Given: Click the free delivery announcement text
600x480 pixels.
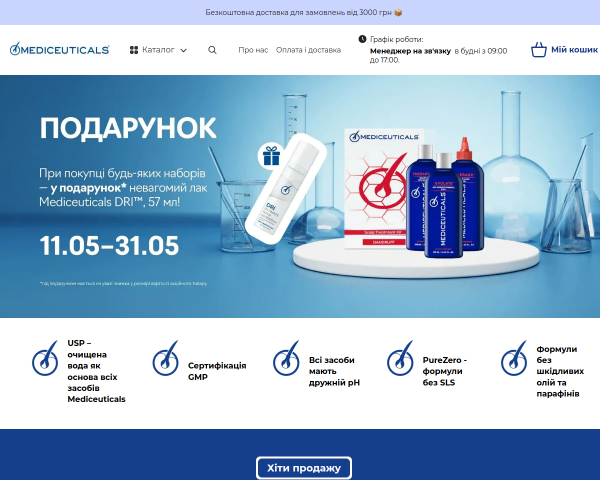Looking at the screenshot, I should (x=304, y=13).
